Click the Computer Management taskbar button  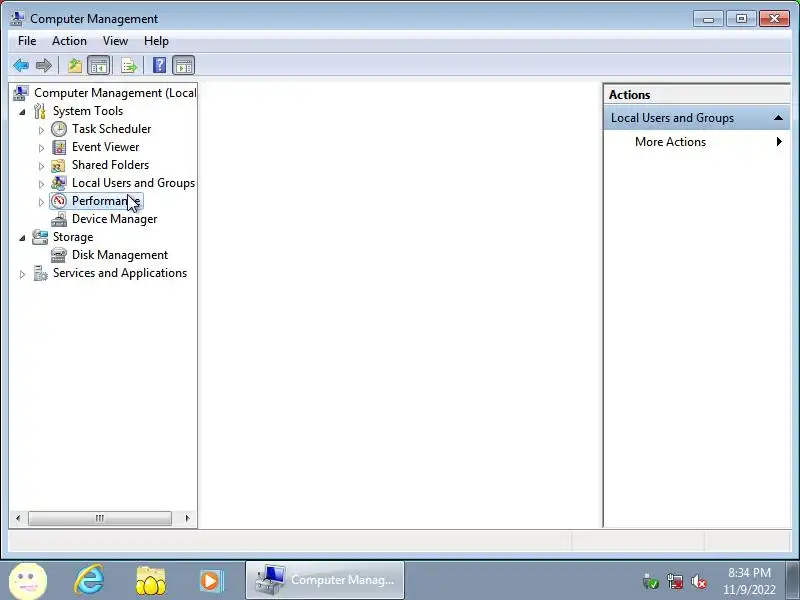[x=325, y=580]
